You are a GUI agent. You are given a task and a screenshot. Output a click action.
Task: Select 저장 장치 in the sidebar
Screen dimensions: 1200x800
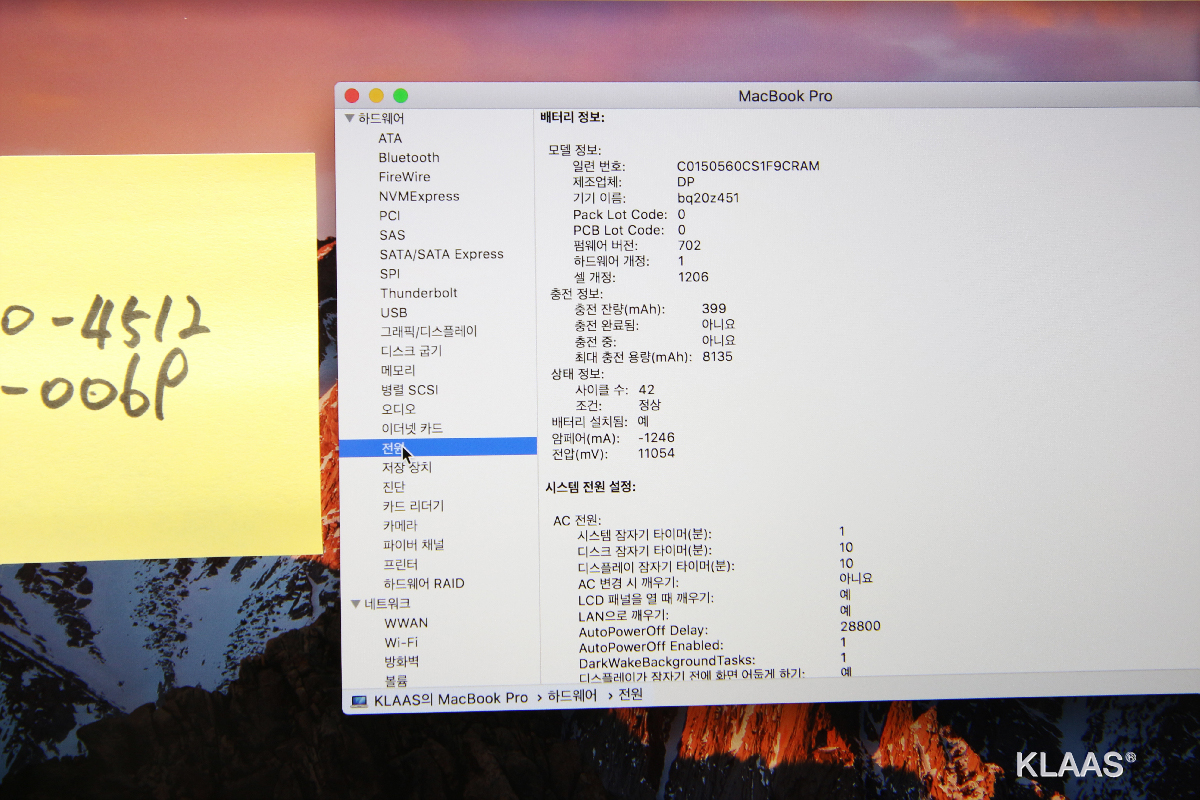(x=406, y=467)
